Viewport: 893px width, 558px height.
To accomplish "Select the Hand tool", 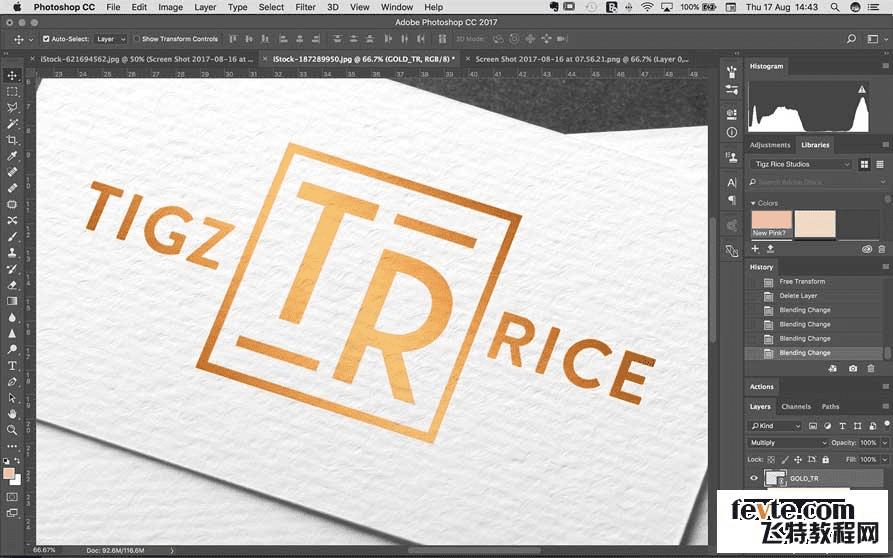I will (x=12, y=414).
